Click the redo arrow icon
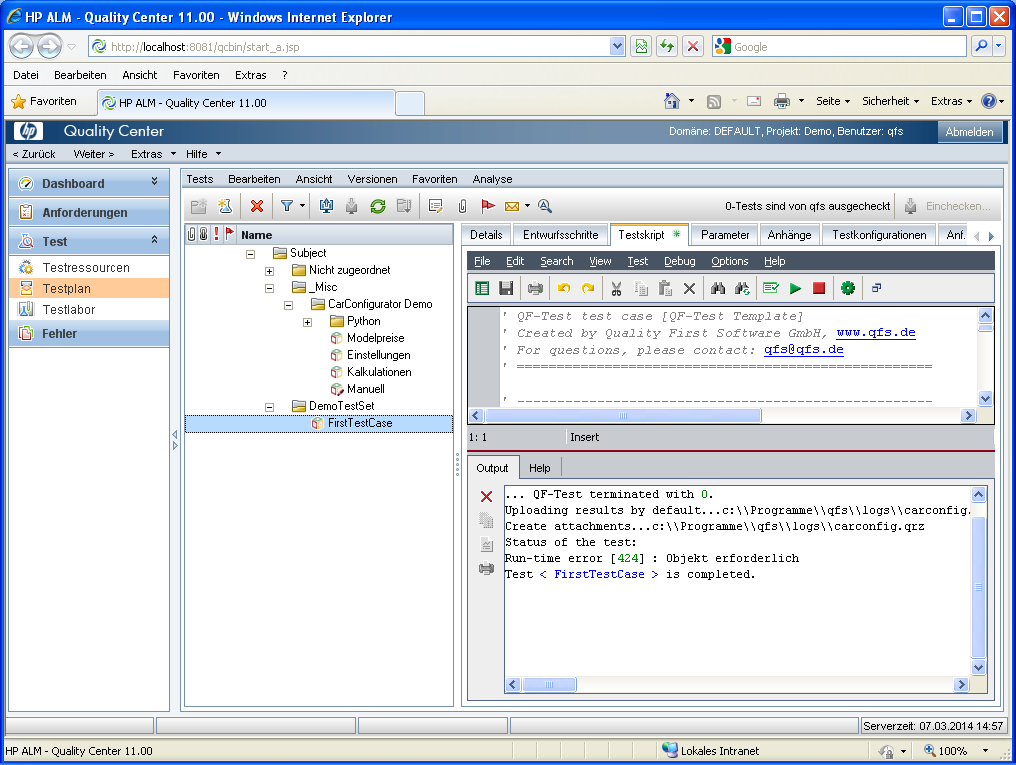This screenshot has height=765, width=1016. pos(588,288)
